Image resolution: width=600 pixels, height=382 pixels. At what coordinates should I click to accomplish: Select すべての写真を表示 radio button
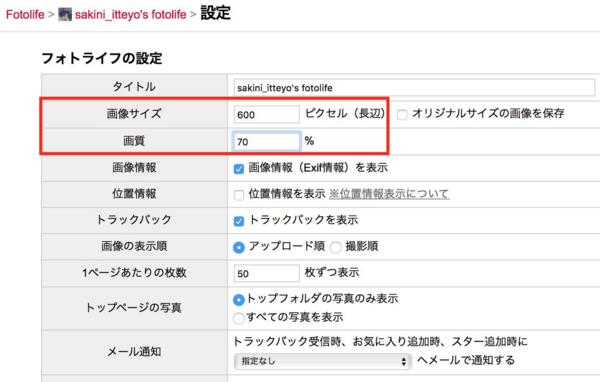pos(239,318)
